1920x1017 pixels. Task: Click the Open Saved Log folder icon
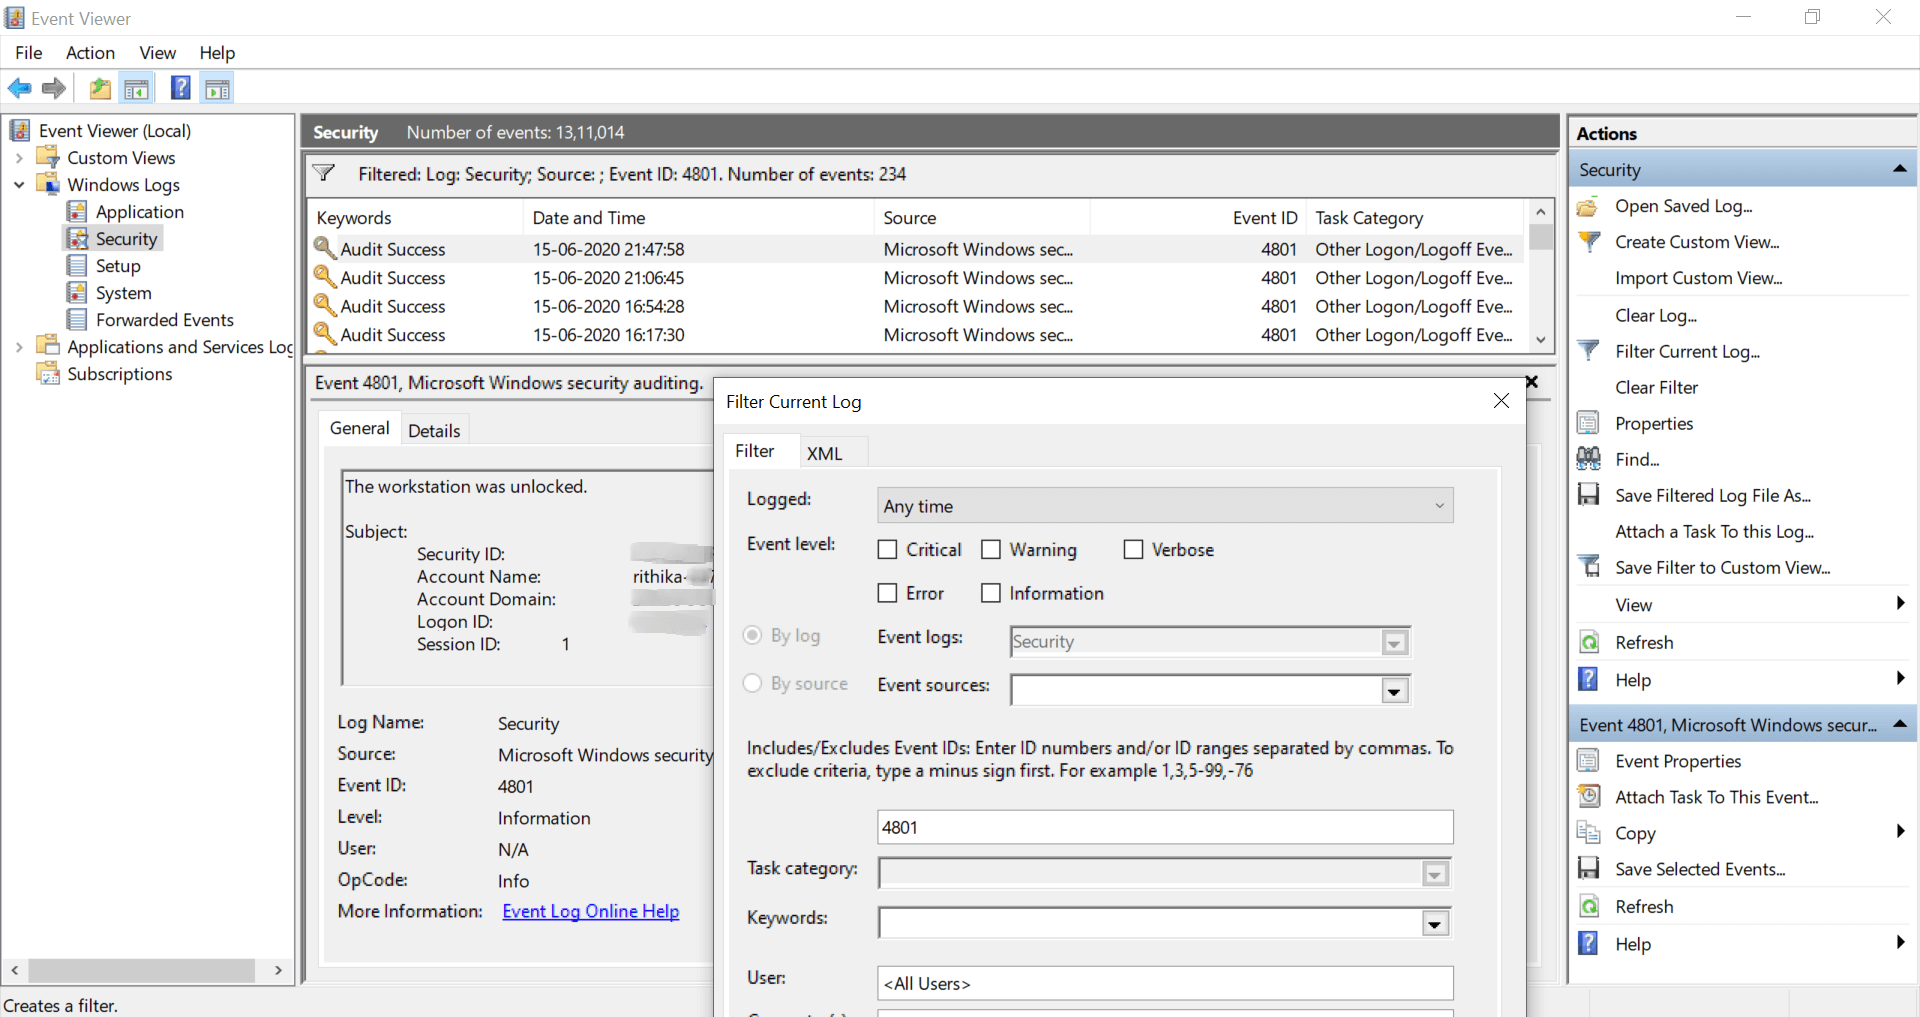click(x=1588, y=206)
